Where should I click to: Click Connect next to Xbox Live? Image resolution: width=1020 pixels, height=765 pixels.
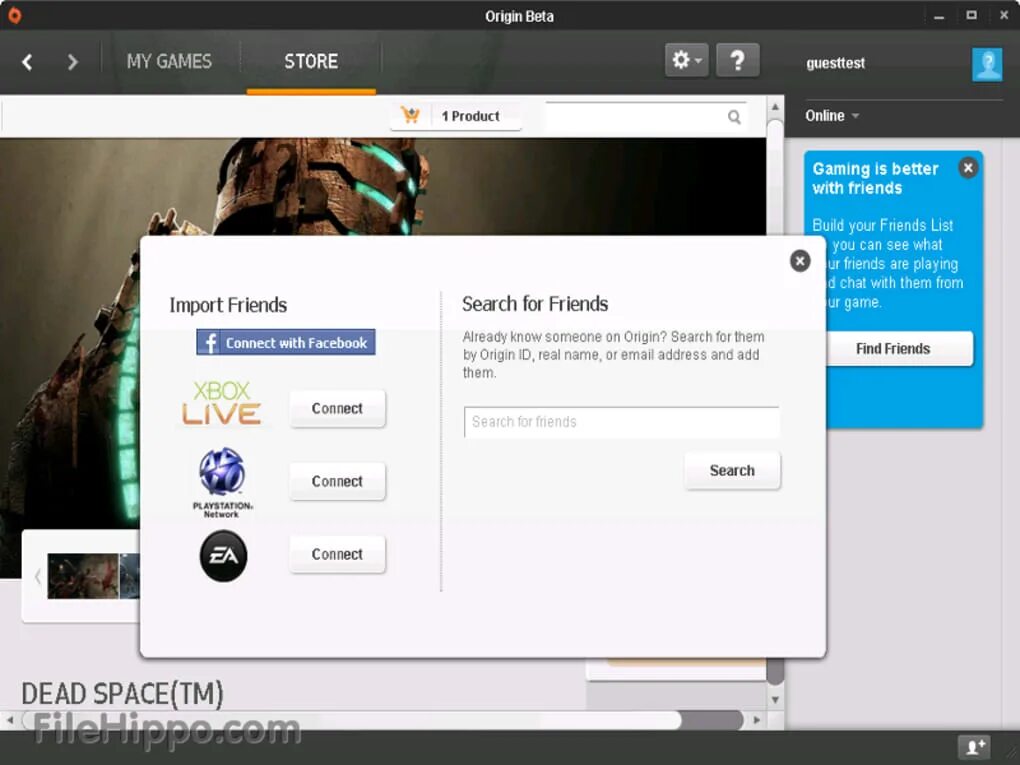(x=336, y=408)
